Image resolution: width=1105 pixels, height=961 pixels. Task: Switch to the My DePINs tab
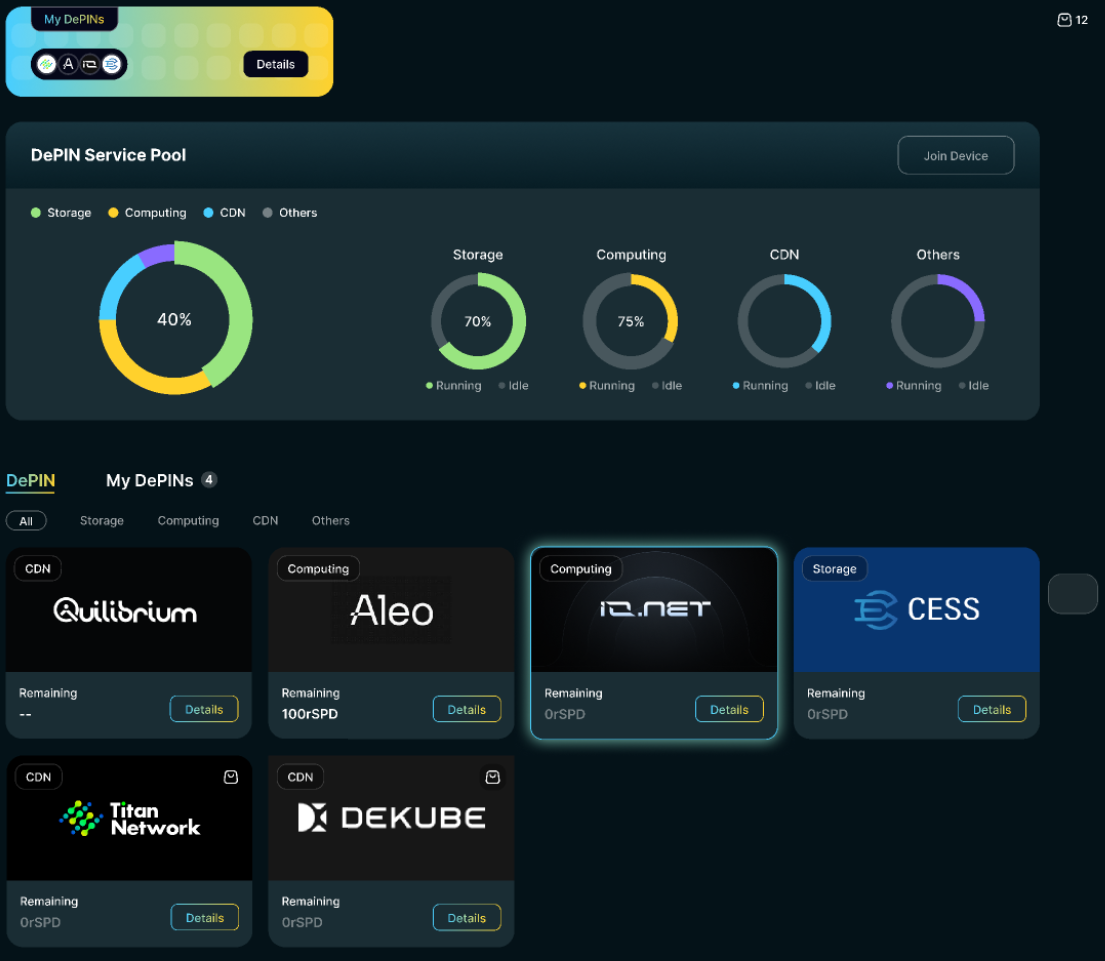150,481
